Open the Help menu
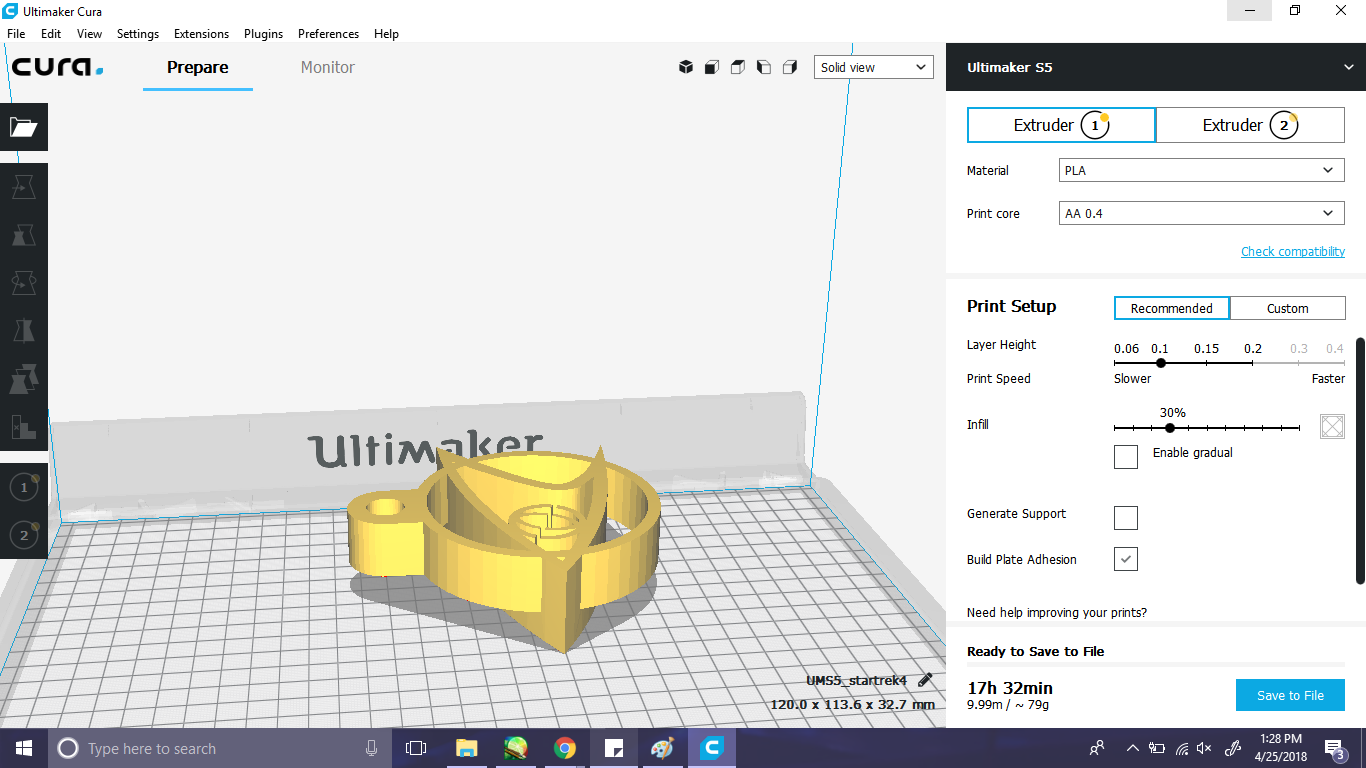Viewport: 1366px width, 768px height. (x=386, y=33)
